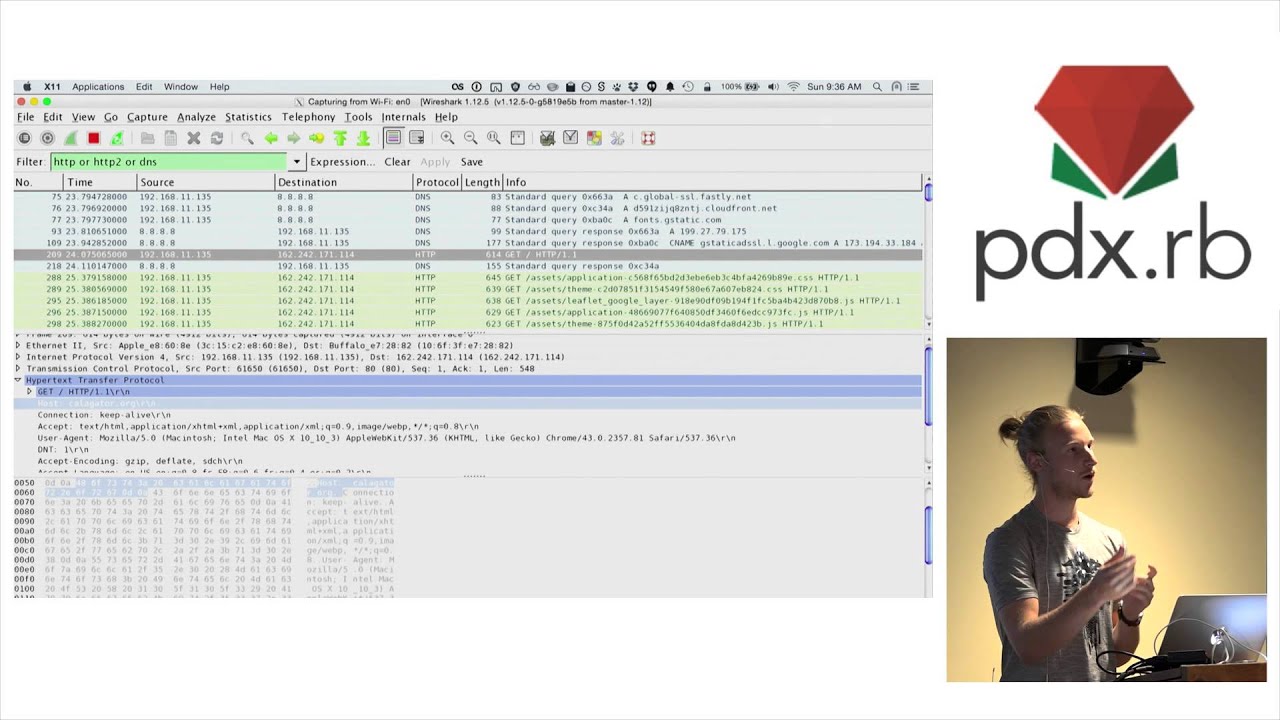Toggle packet list colorization

point(393,138)
